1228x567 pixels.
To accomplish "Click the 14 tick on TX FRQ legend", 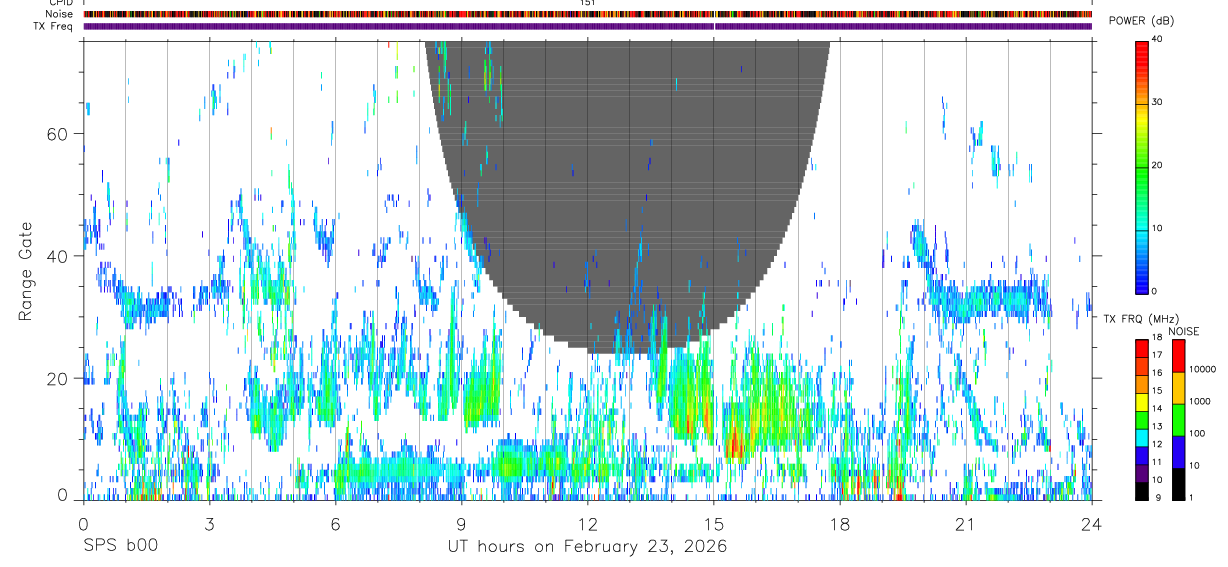I will click(1157, 409).
